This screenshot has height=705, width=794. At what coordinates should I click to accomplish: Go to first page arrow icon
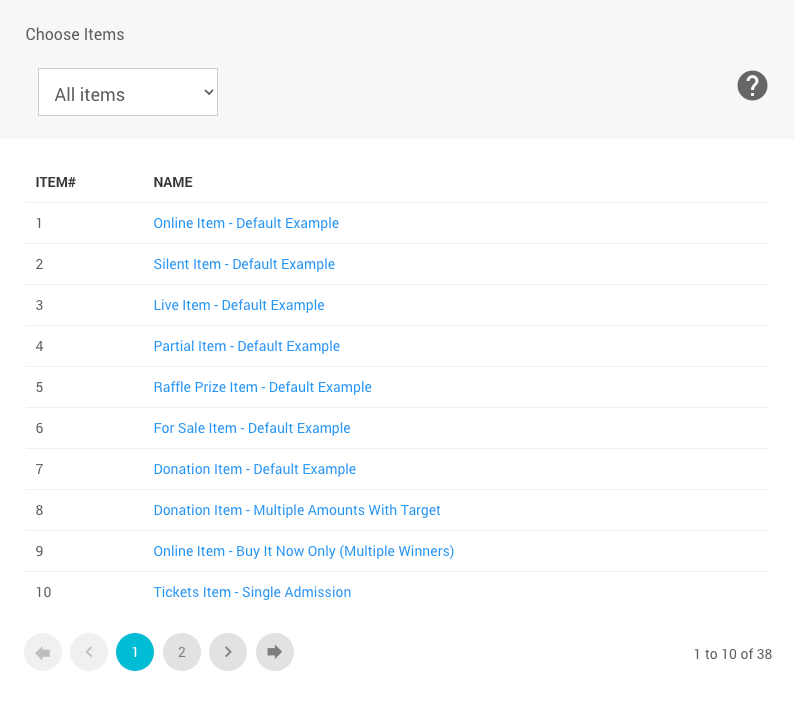[x=43, y=652]
